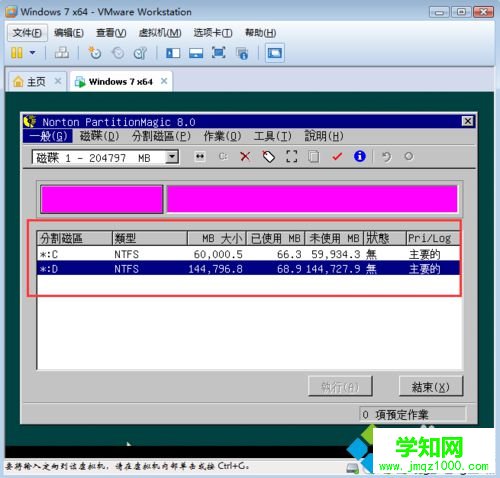This screenshot has height=478, width=500.
Task: Click the 144,727.9 unused value
Action: point(333,269)
